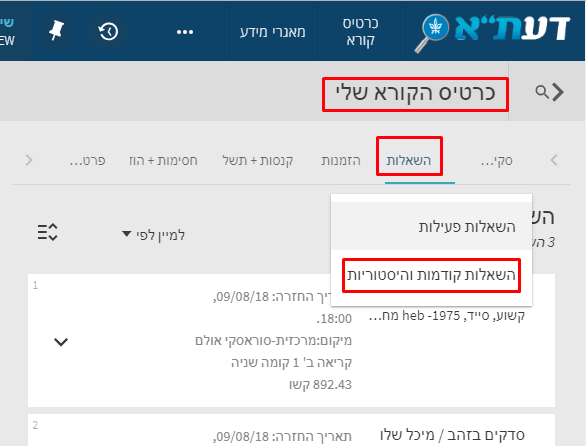Expand the first loan item chevron
The height and width of the screenshot is (446, 586).
[x=61, y=341]
